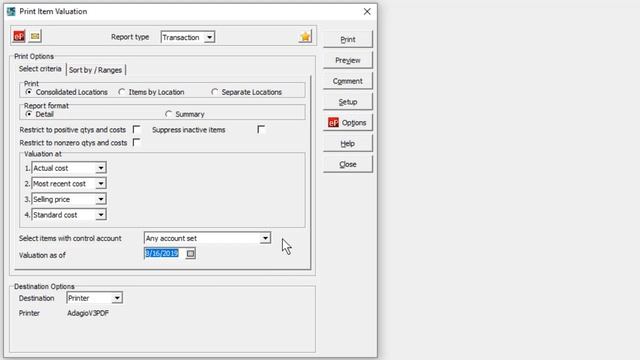Image resolution: width=640 pixels, height=360 pixels.
Task: Click the email envelope icon
Action: pyautogui.click(x=35, y=36)
